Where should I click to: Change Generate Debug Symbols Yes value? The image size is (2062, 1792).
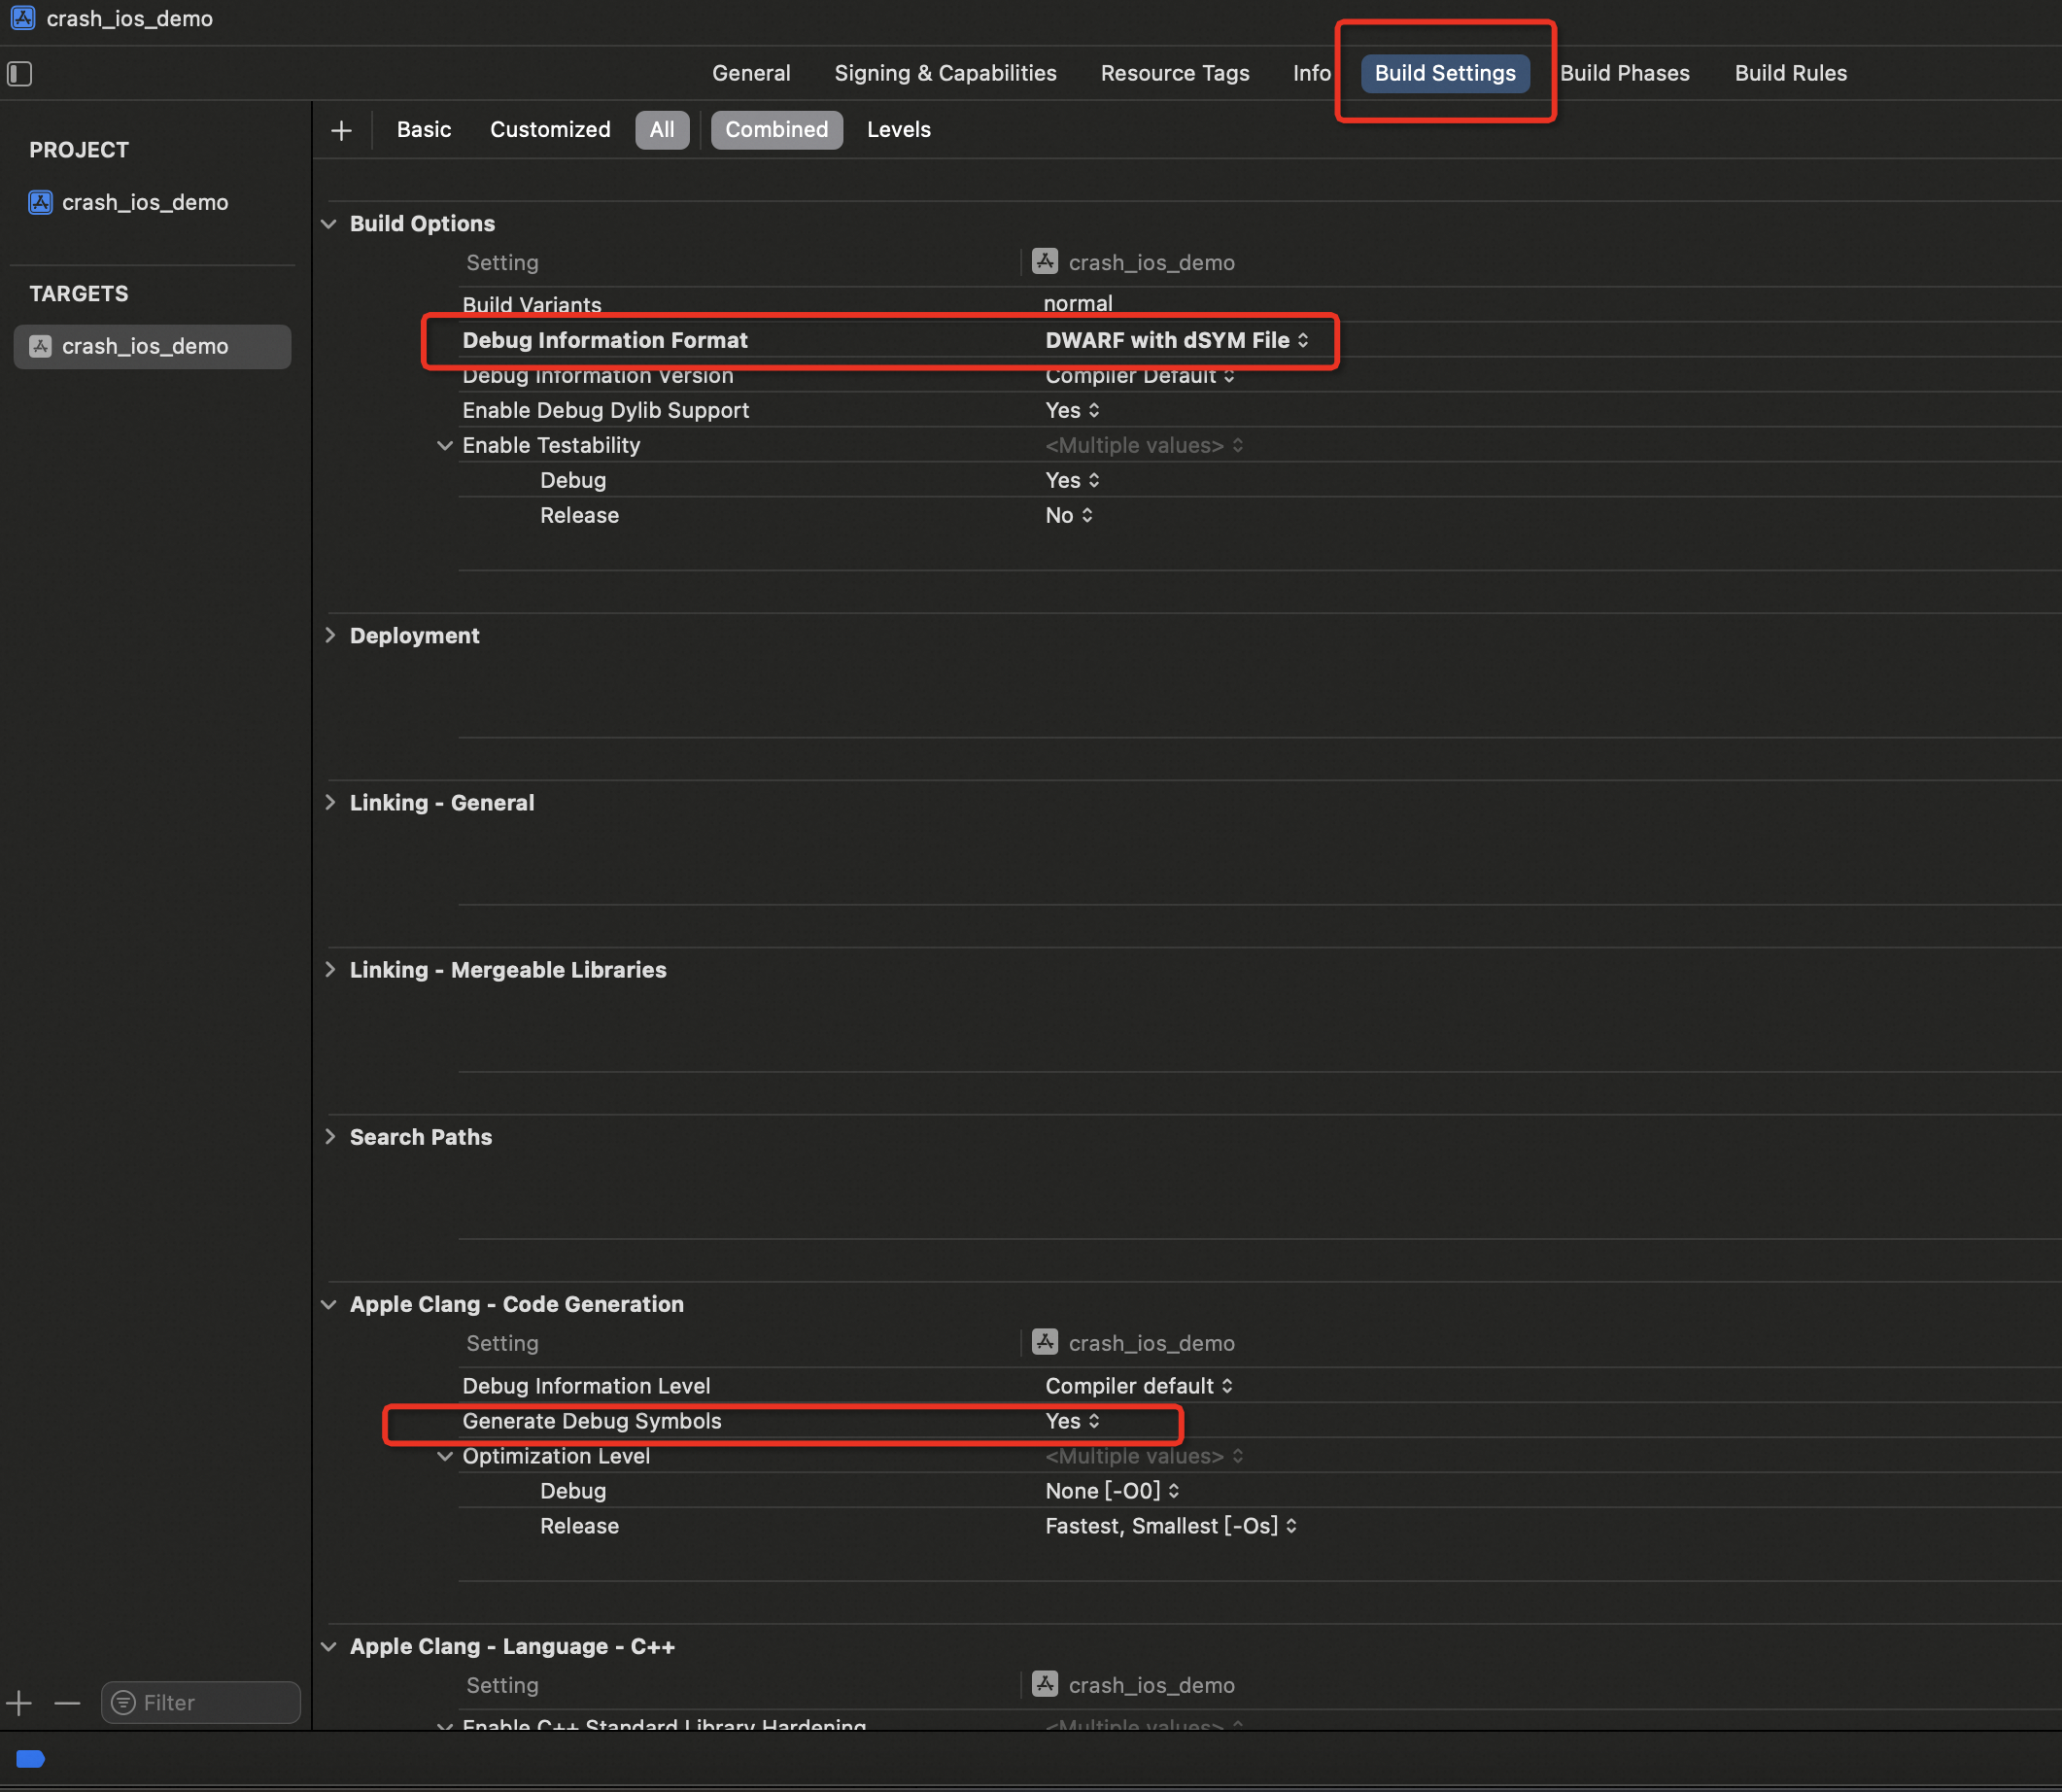coord(1072,1420)
